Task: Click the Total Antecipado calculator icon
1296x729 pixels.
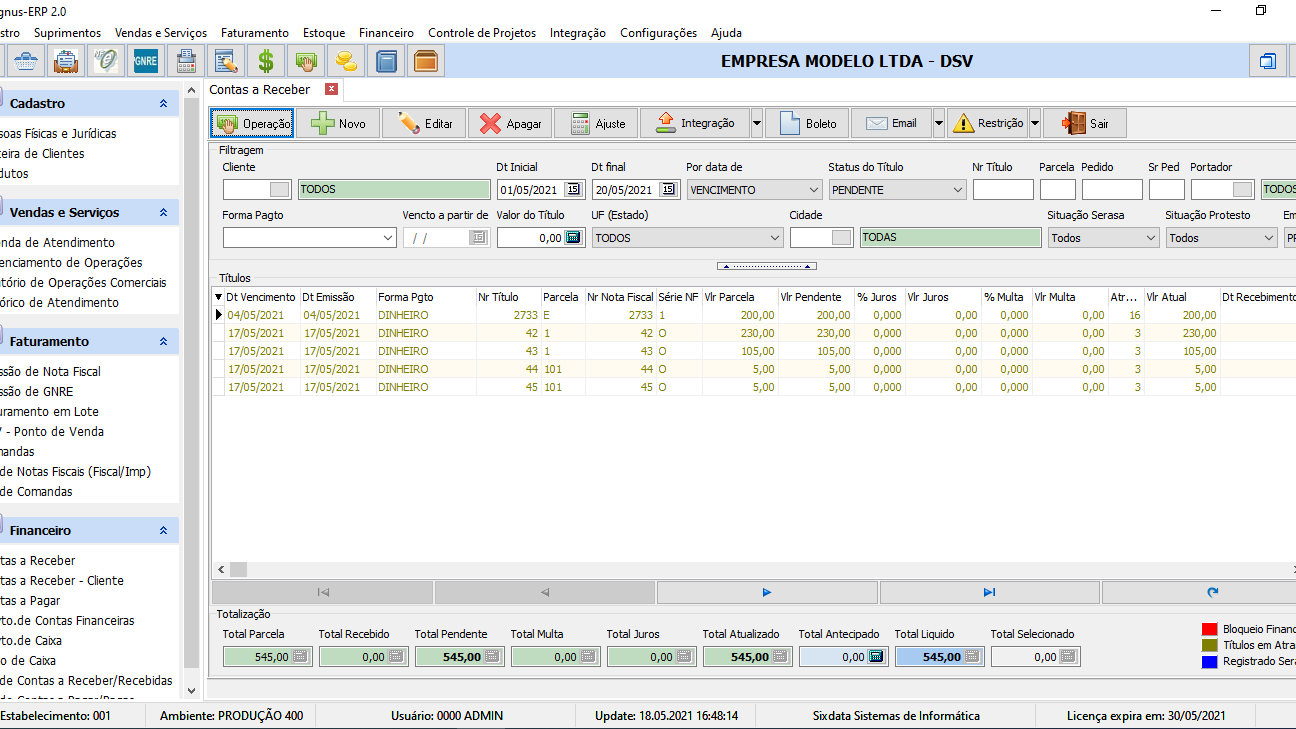Action: point(876,657)
